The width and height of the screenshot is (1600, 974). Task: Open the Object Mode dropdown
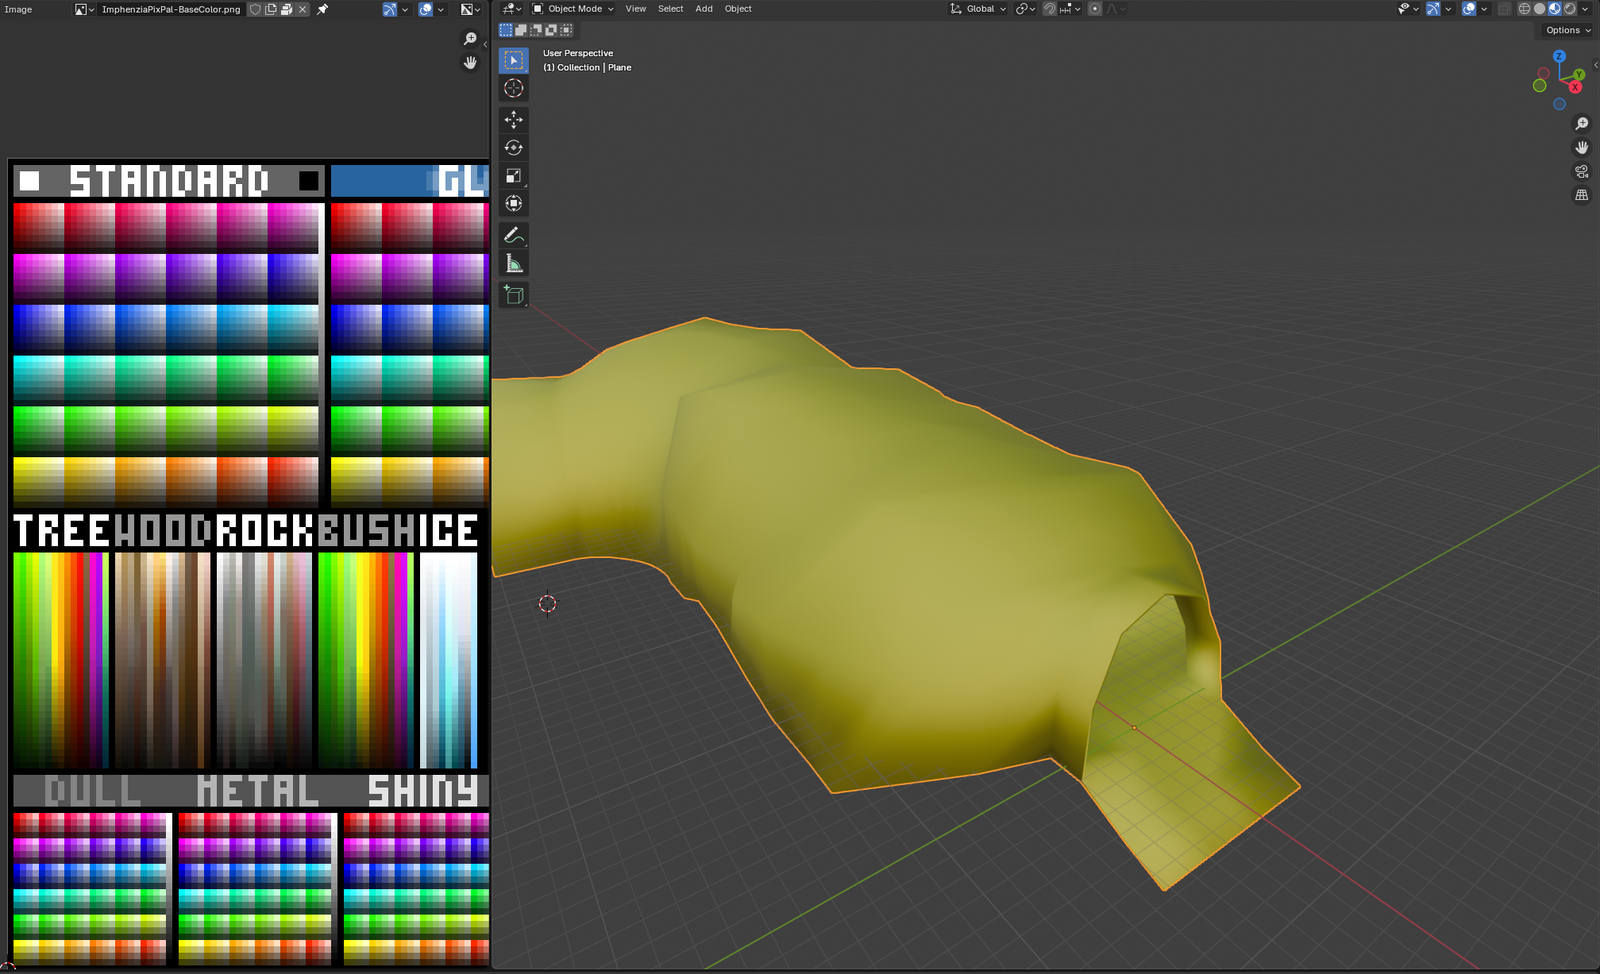click(573, 9)
